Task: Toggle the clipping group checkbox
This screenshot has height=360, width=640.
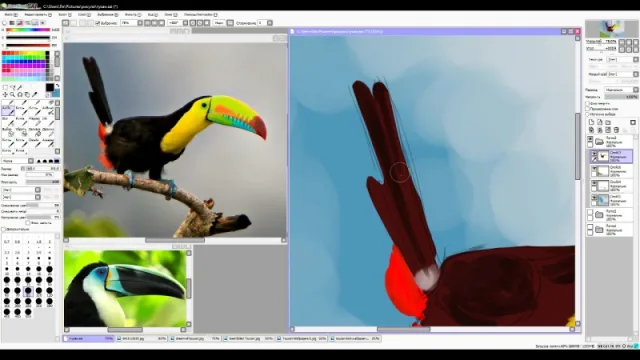Action: (x=588, y=109)
